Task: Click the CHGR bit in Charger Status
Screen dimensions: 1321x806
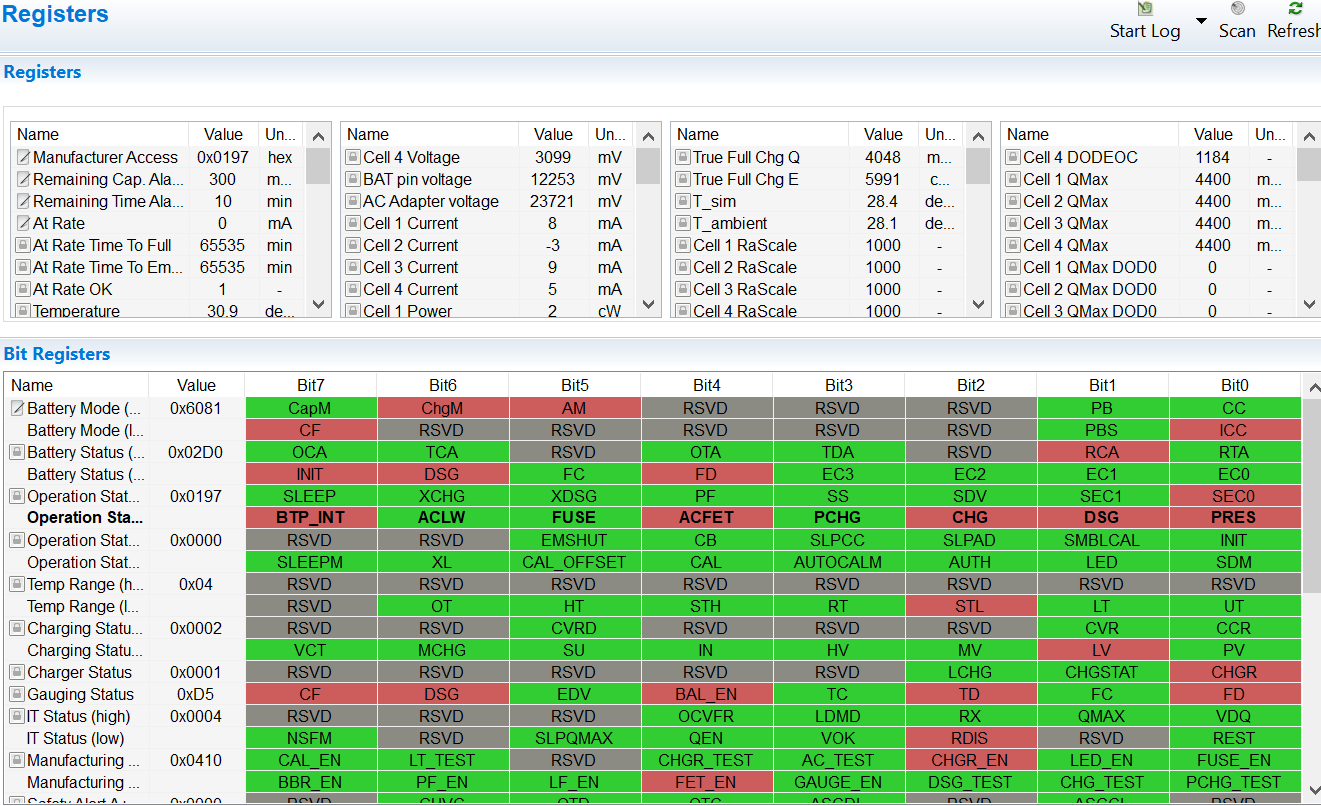Action: [1235, 672]
